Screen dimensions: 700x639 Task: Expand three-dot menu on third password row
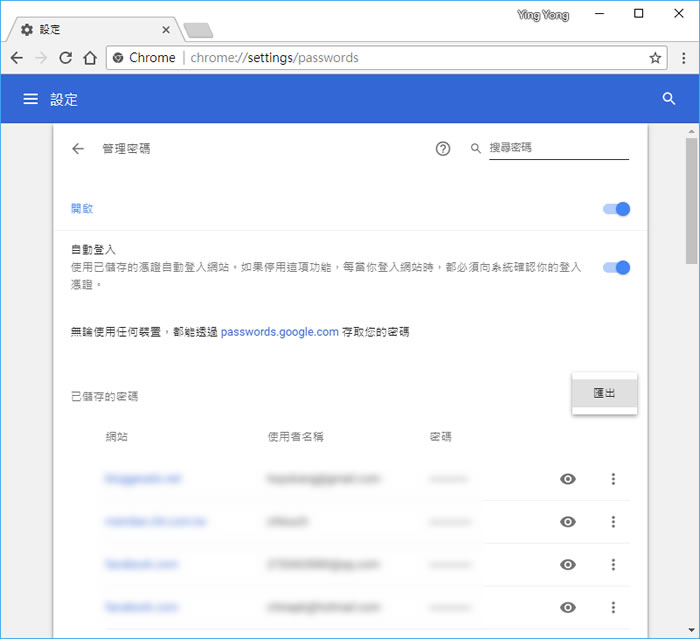point(613,565)
